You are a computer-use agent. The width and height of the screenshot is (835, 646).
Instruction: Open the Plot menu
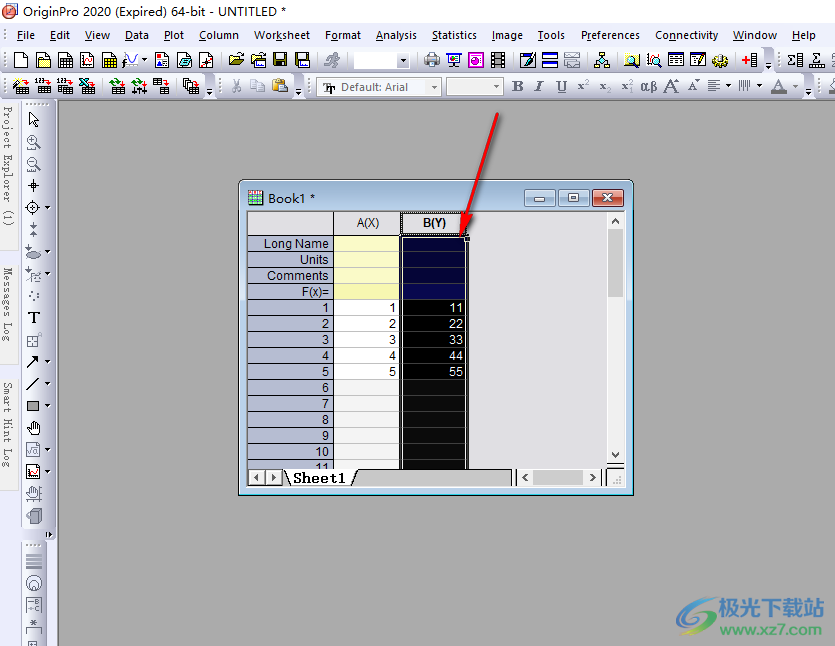pos(174,35)
